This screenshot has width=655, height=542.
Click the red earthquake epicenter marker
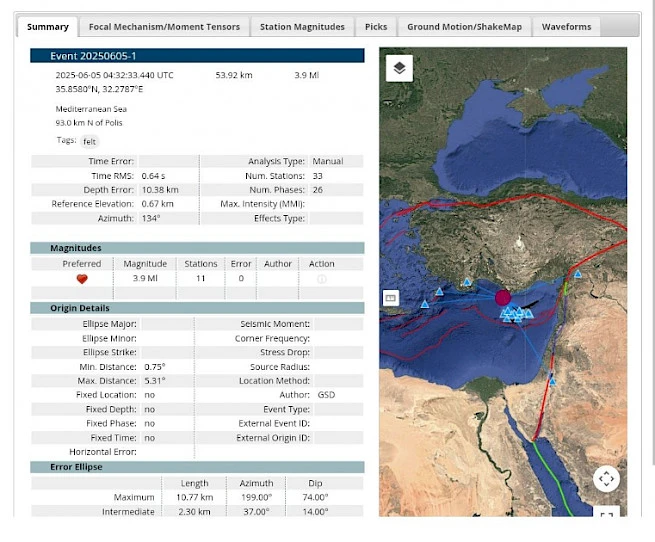[x=503, y=297]
